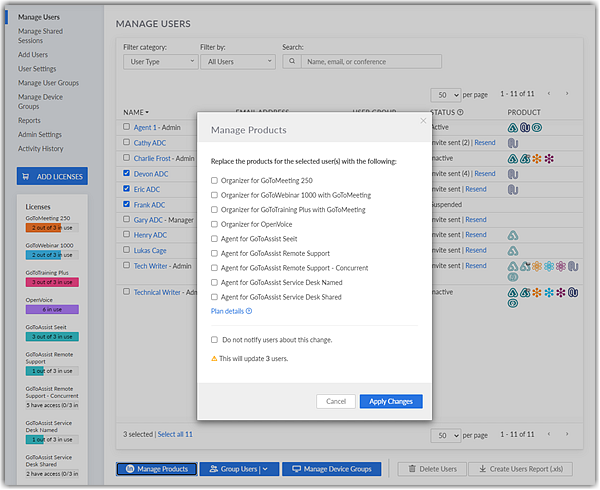Go to Manage User Groups in sidebar
The image size is (600, 490).
(48, 83)
